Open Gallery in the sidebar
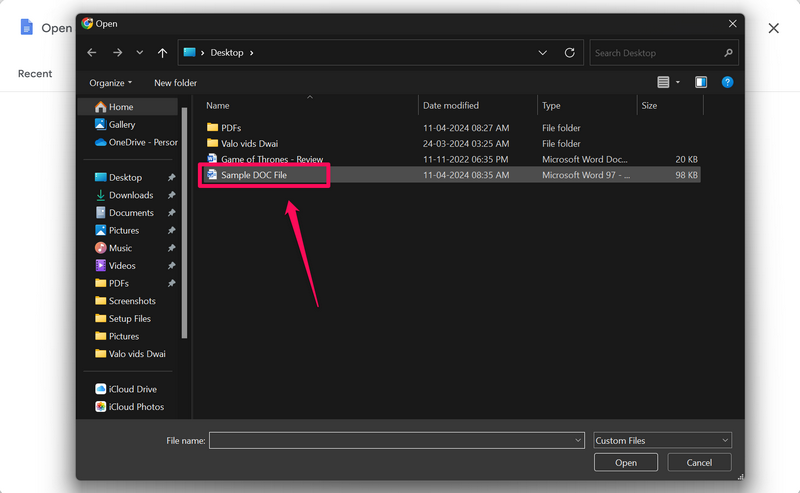 122,125
